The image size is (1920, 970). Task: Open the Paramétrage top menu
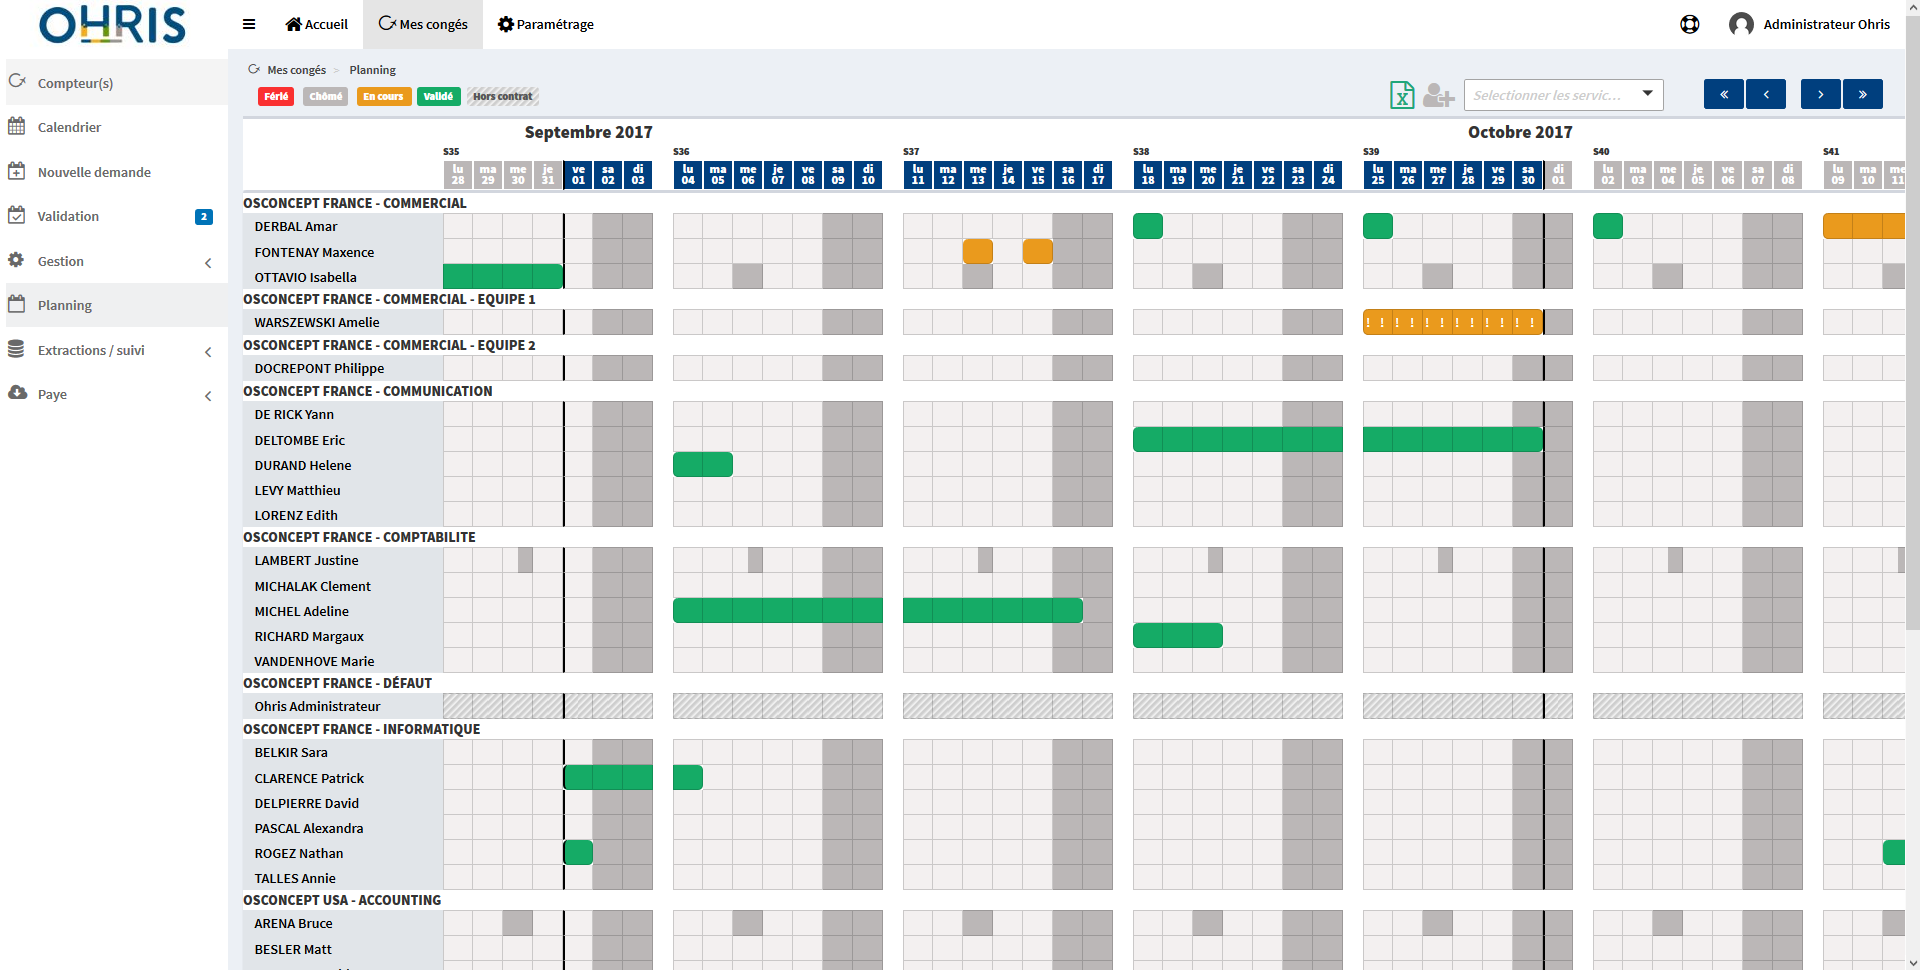pyautogui.click(x=546, y=24)
